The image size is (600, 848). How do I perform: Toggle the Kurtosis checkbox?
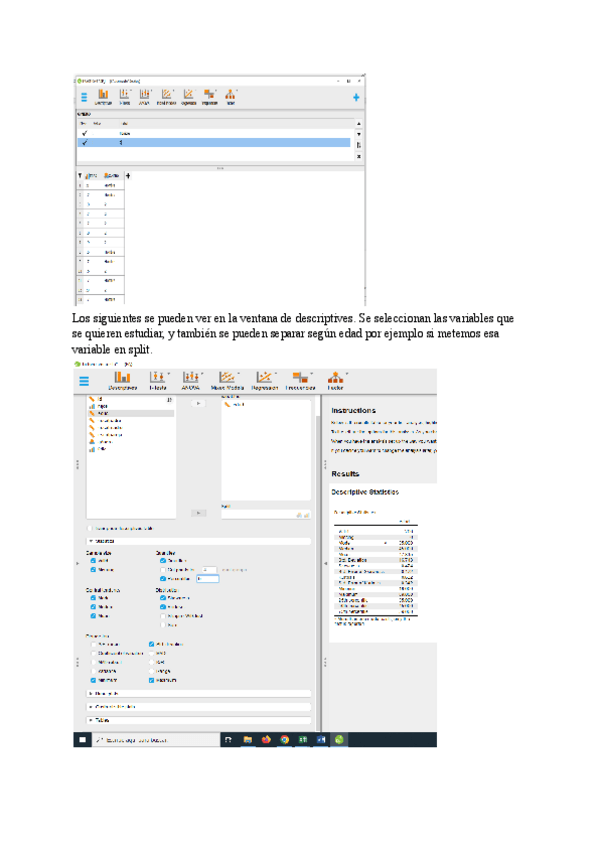163,607
